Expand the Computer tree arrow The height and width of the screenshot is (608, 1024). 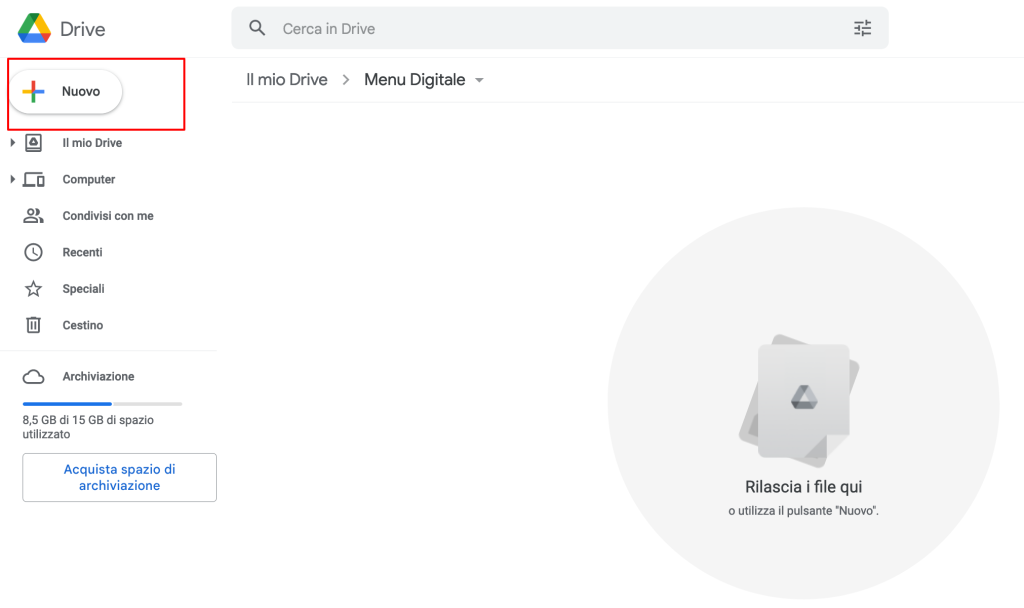(12, 180)
